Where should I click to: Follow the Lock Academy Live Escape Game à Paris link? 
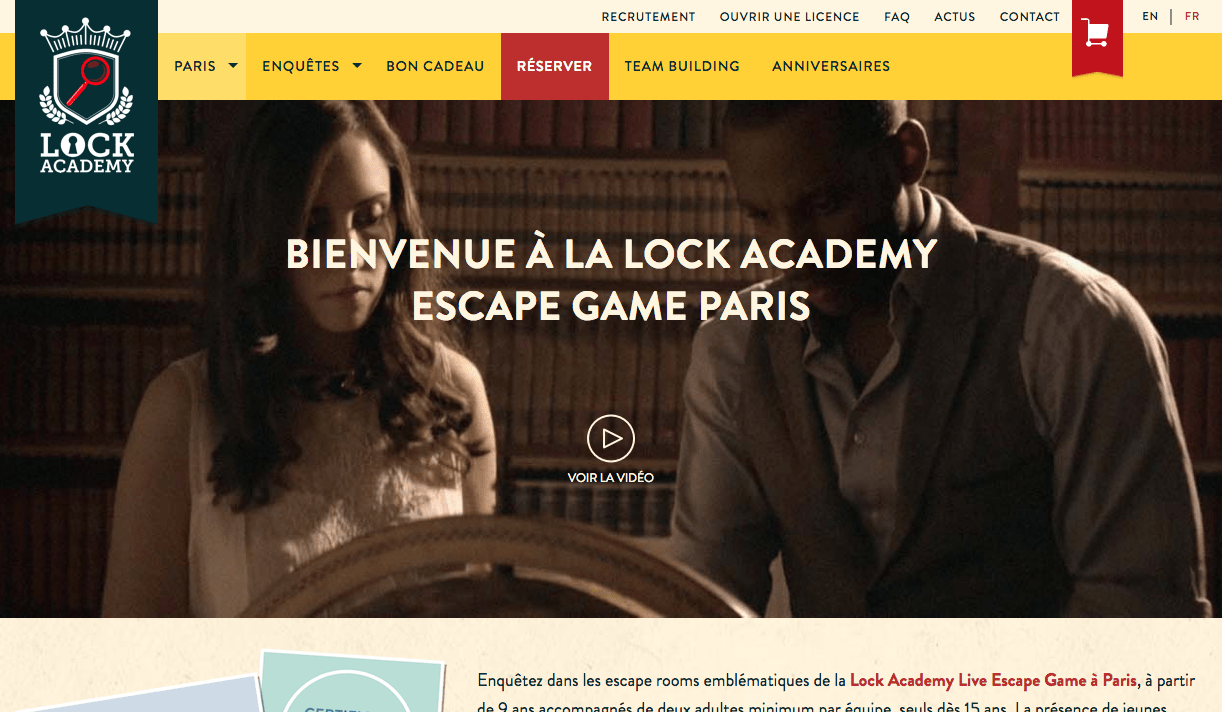point(993,680)
